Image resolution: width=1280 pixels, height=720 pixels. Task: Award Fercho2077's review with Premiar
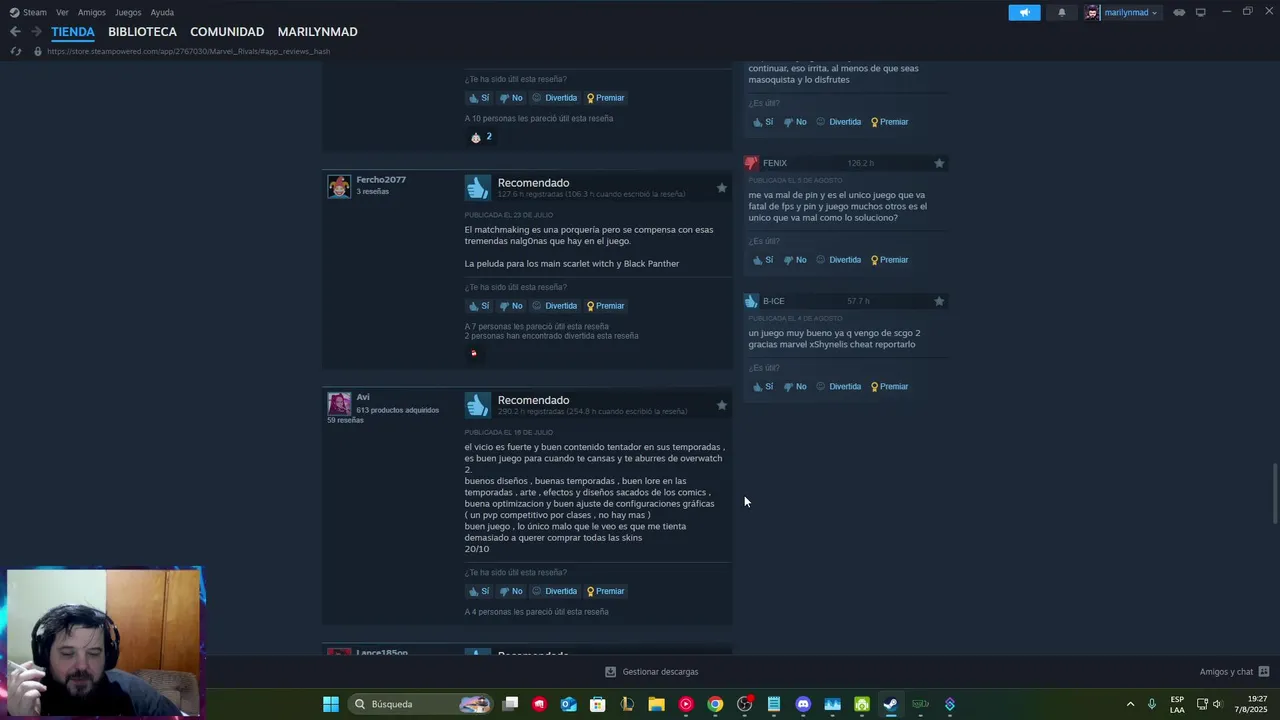click(606, 306)
